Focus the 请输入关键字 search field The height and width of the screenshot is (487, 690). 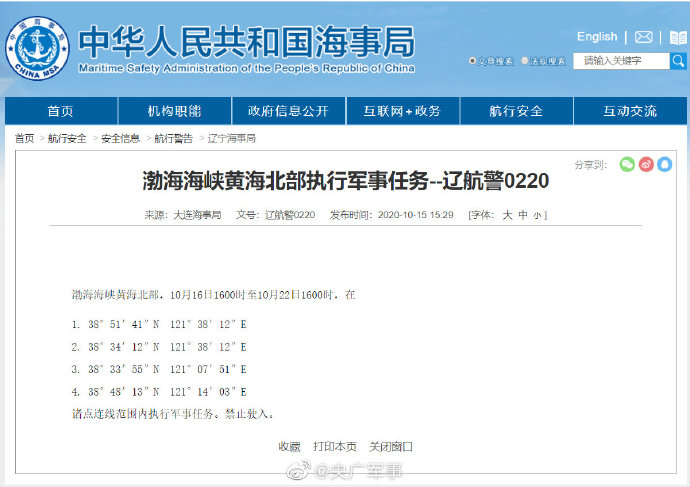point(621,61)
